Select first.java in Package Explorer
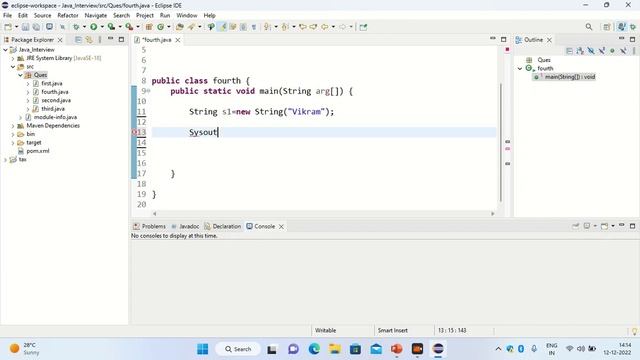Image resolution: width=640 pixels, height=360 pixels. point(51,84)
